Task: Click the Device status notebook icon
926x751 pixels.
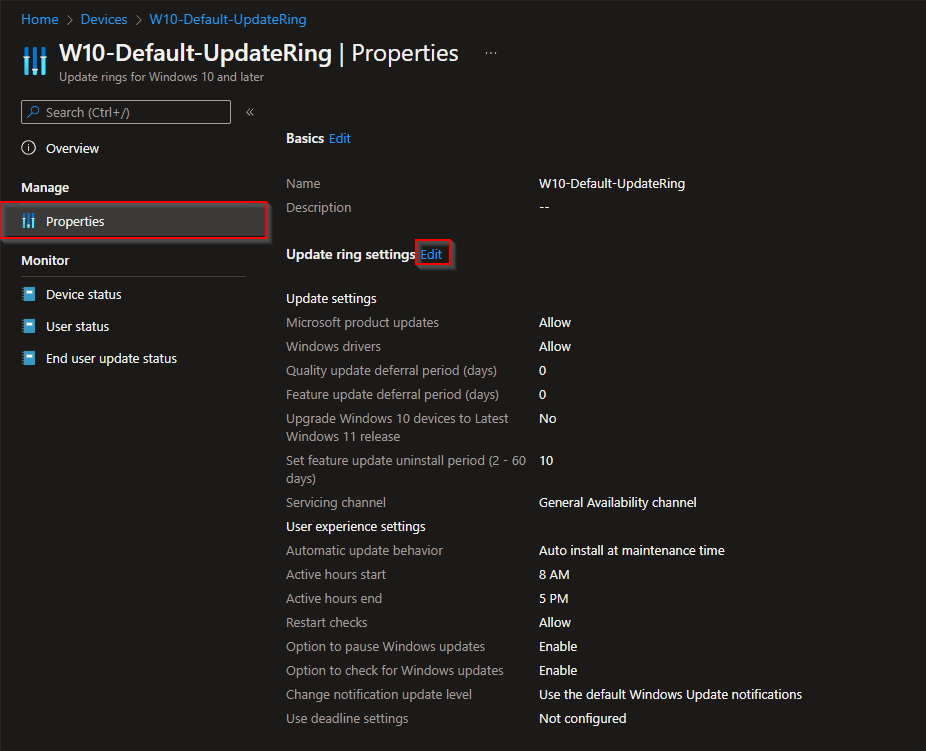Action: (x=29, y=294)
